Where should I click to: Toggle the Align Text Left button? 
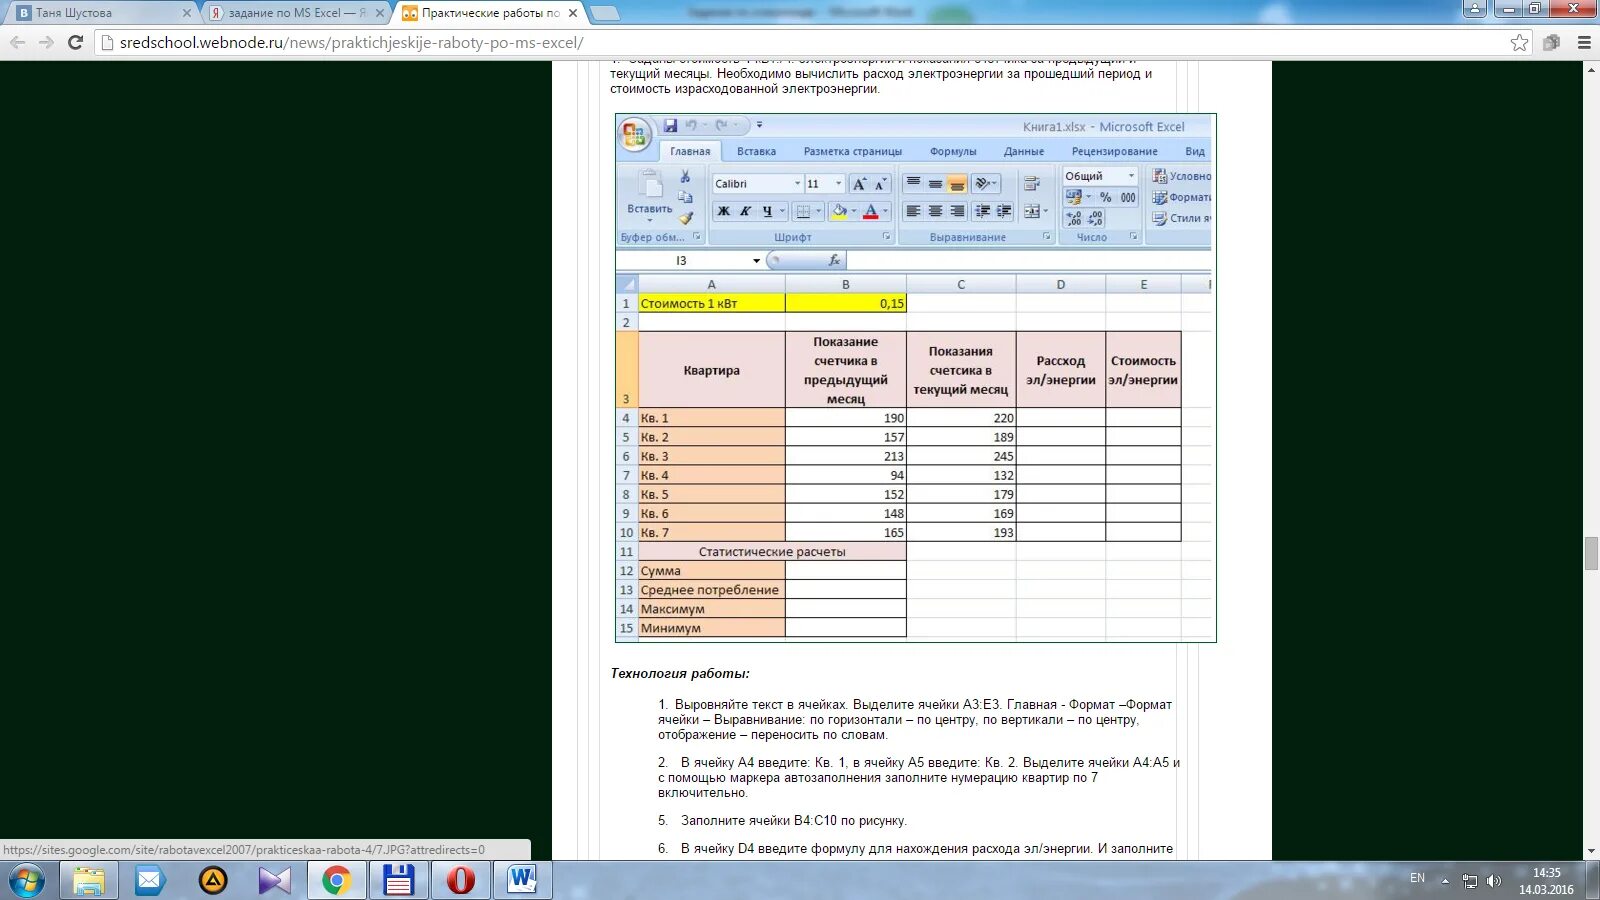coord(913,211)
